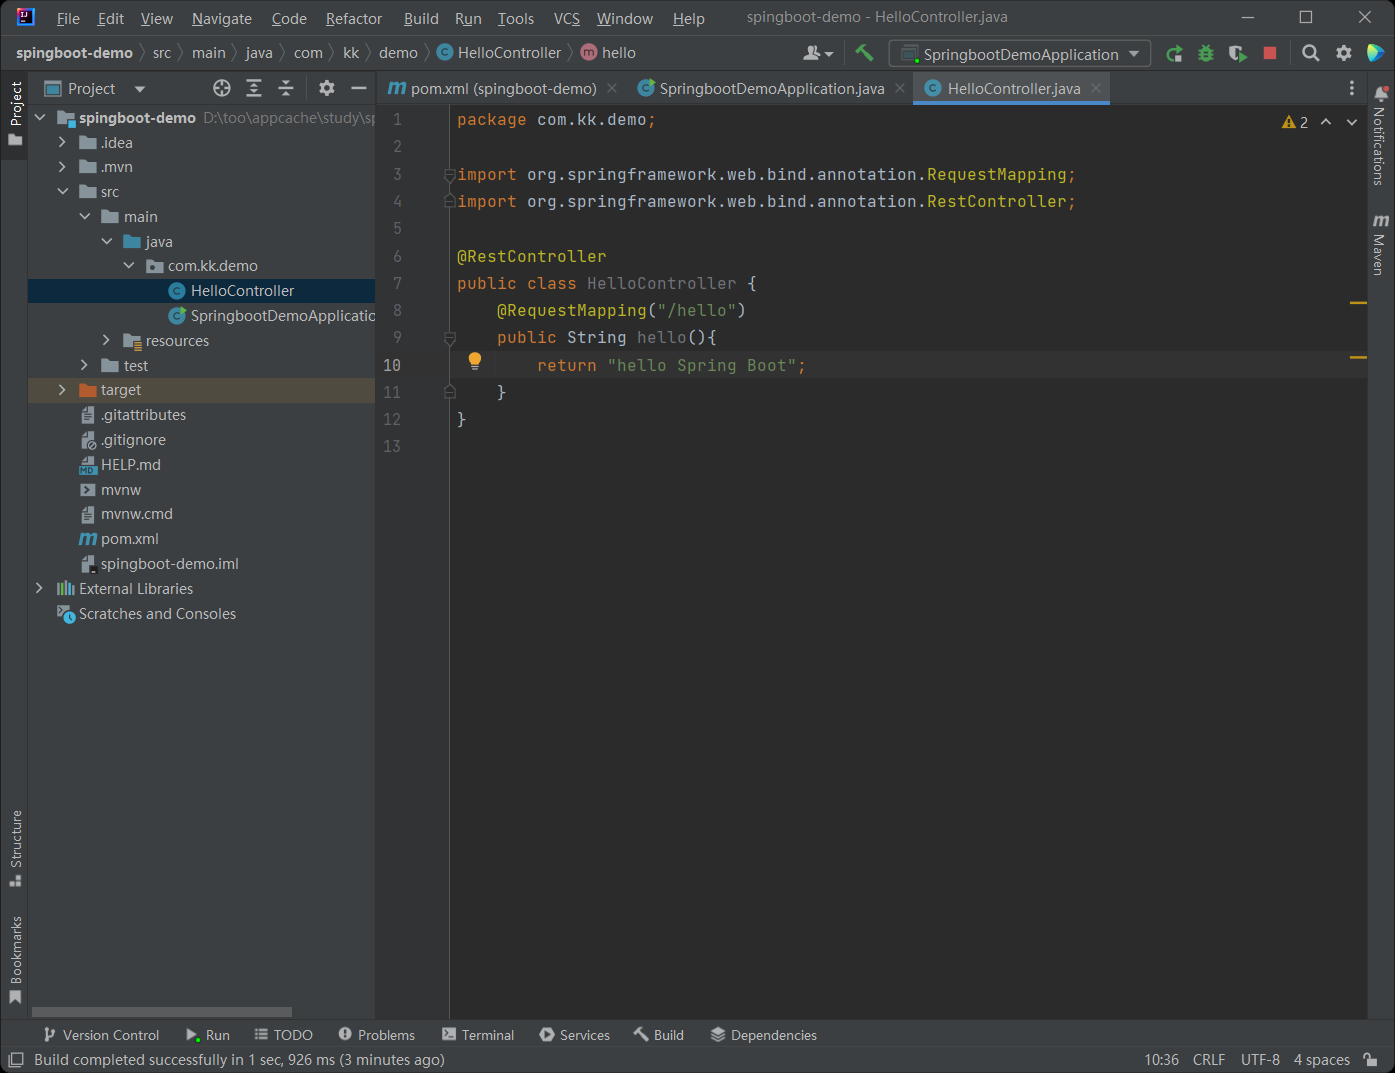1395x1073 pixels.
Task: Open the Navigate menu
Action: [x=222, y=19]
